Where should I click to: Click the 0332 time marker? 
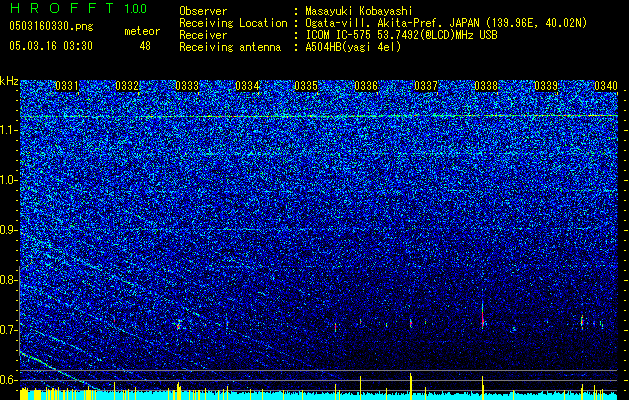[127, 86]
